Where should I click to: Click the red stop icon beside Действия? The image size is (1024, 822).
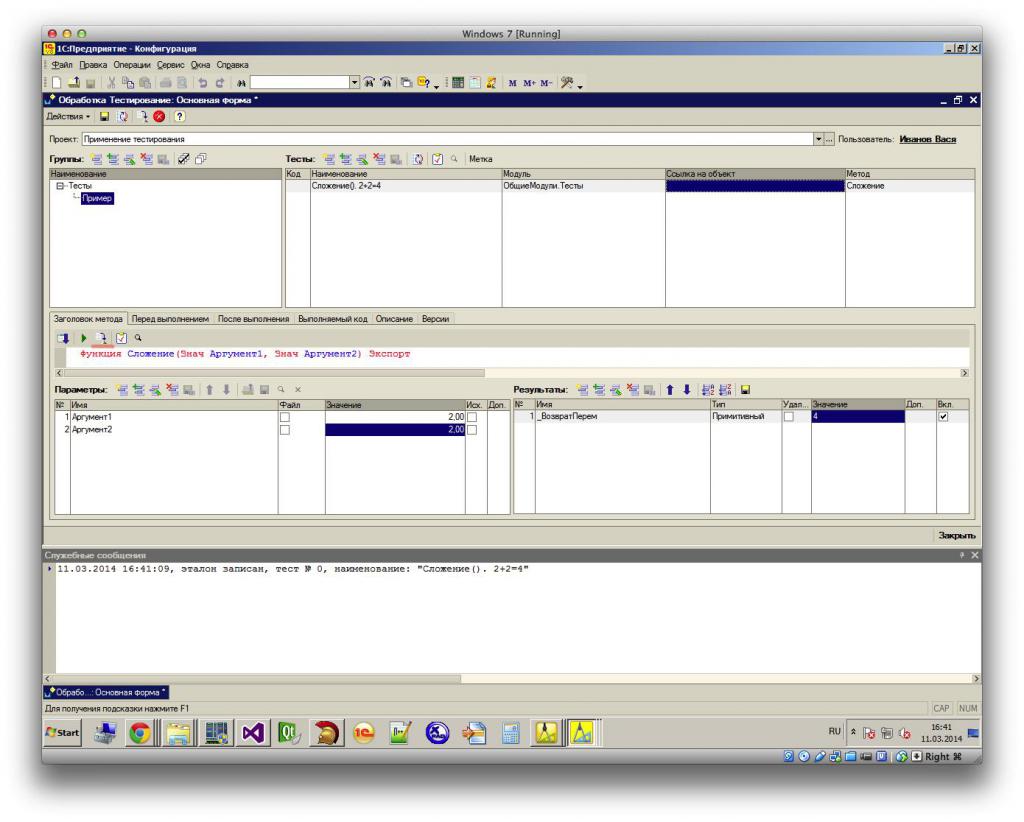point(159,116)
